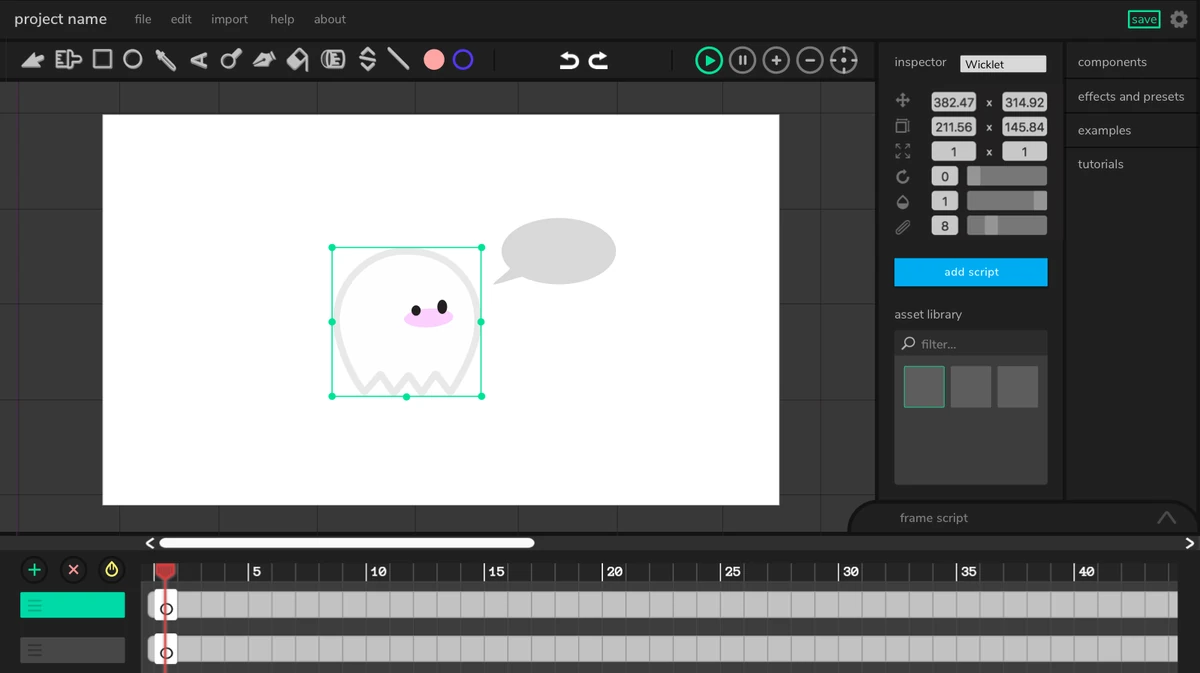Select the line drawing tool

click(398, 60)
